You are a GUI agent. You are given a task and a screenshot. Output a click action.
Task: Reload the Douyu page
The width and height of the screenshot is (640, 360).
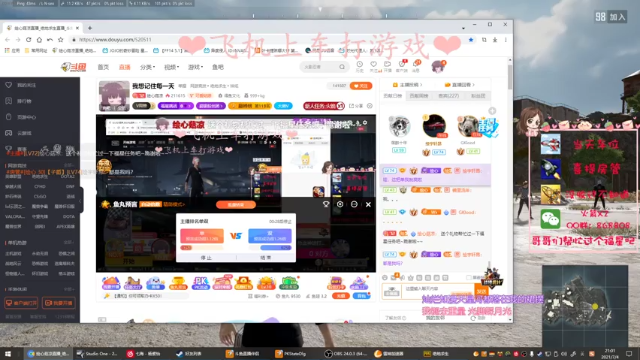pyautogui.click(x=28, y=40)
